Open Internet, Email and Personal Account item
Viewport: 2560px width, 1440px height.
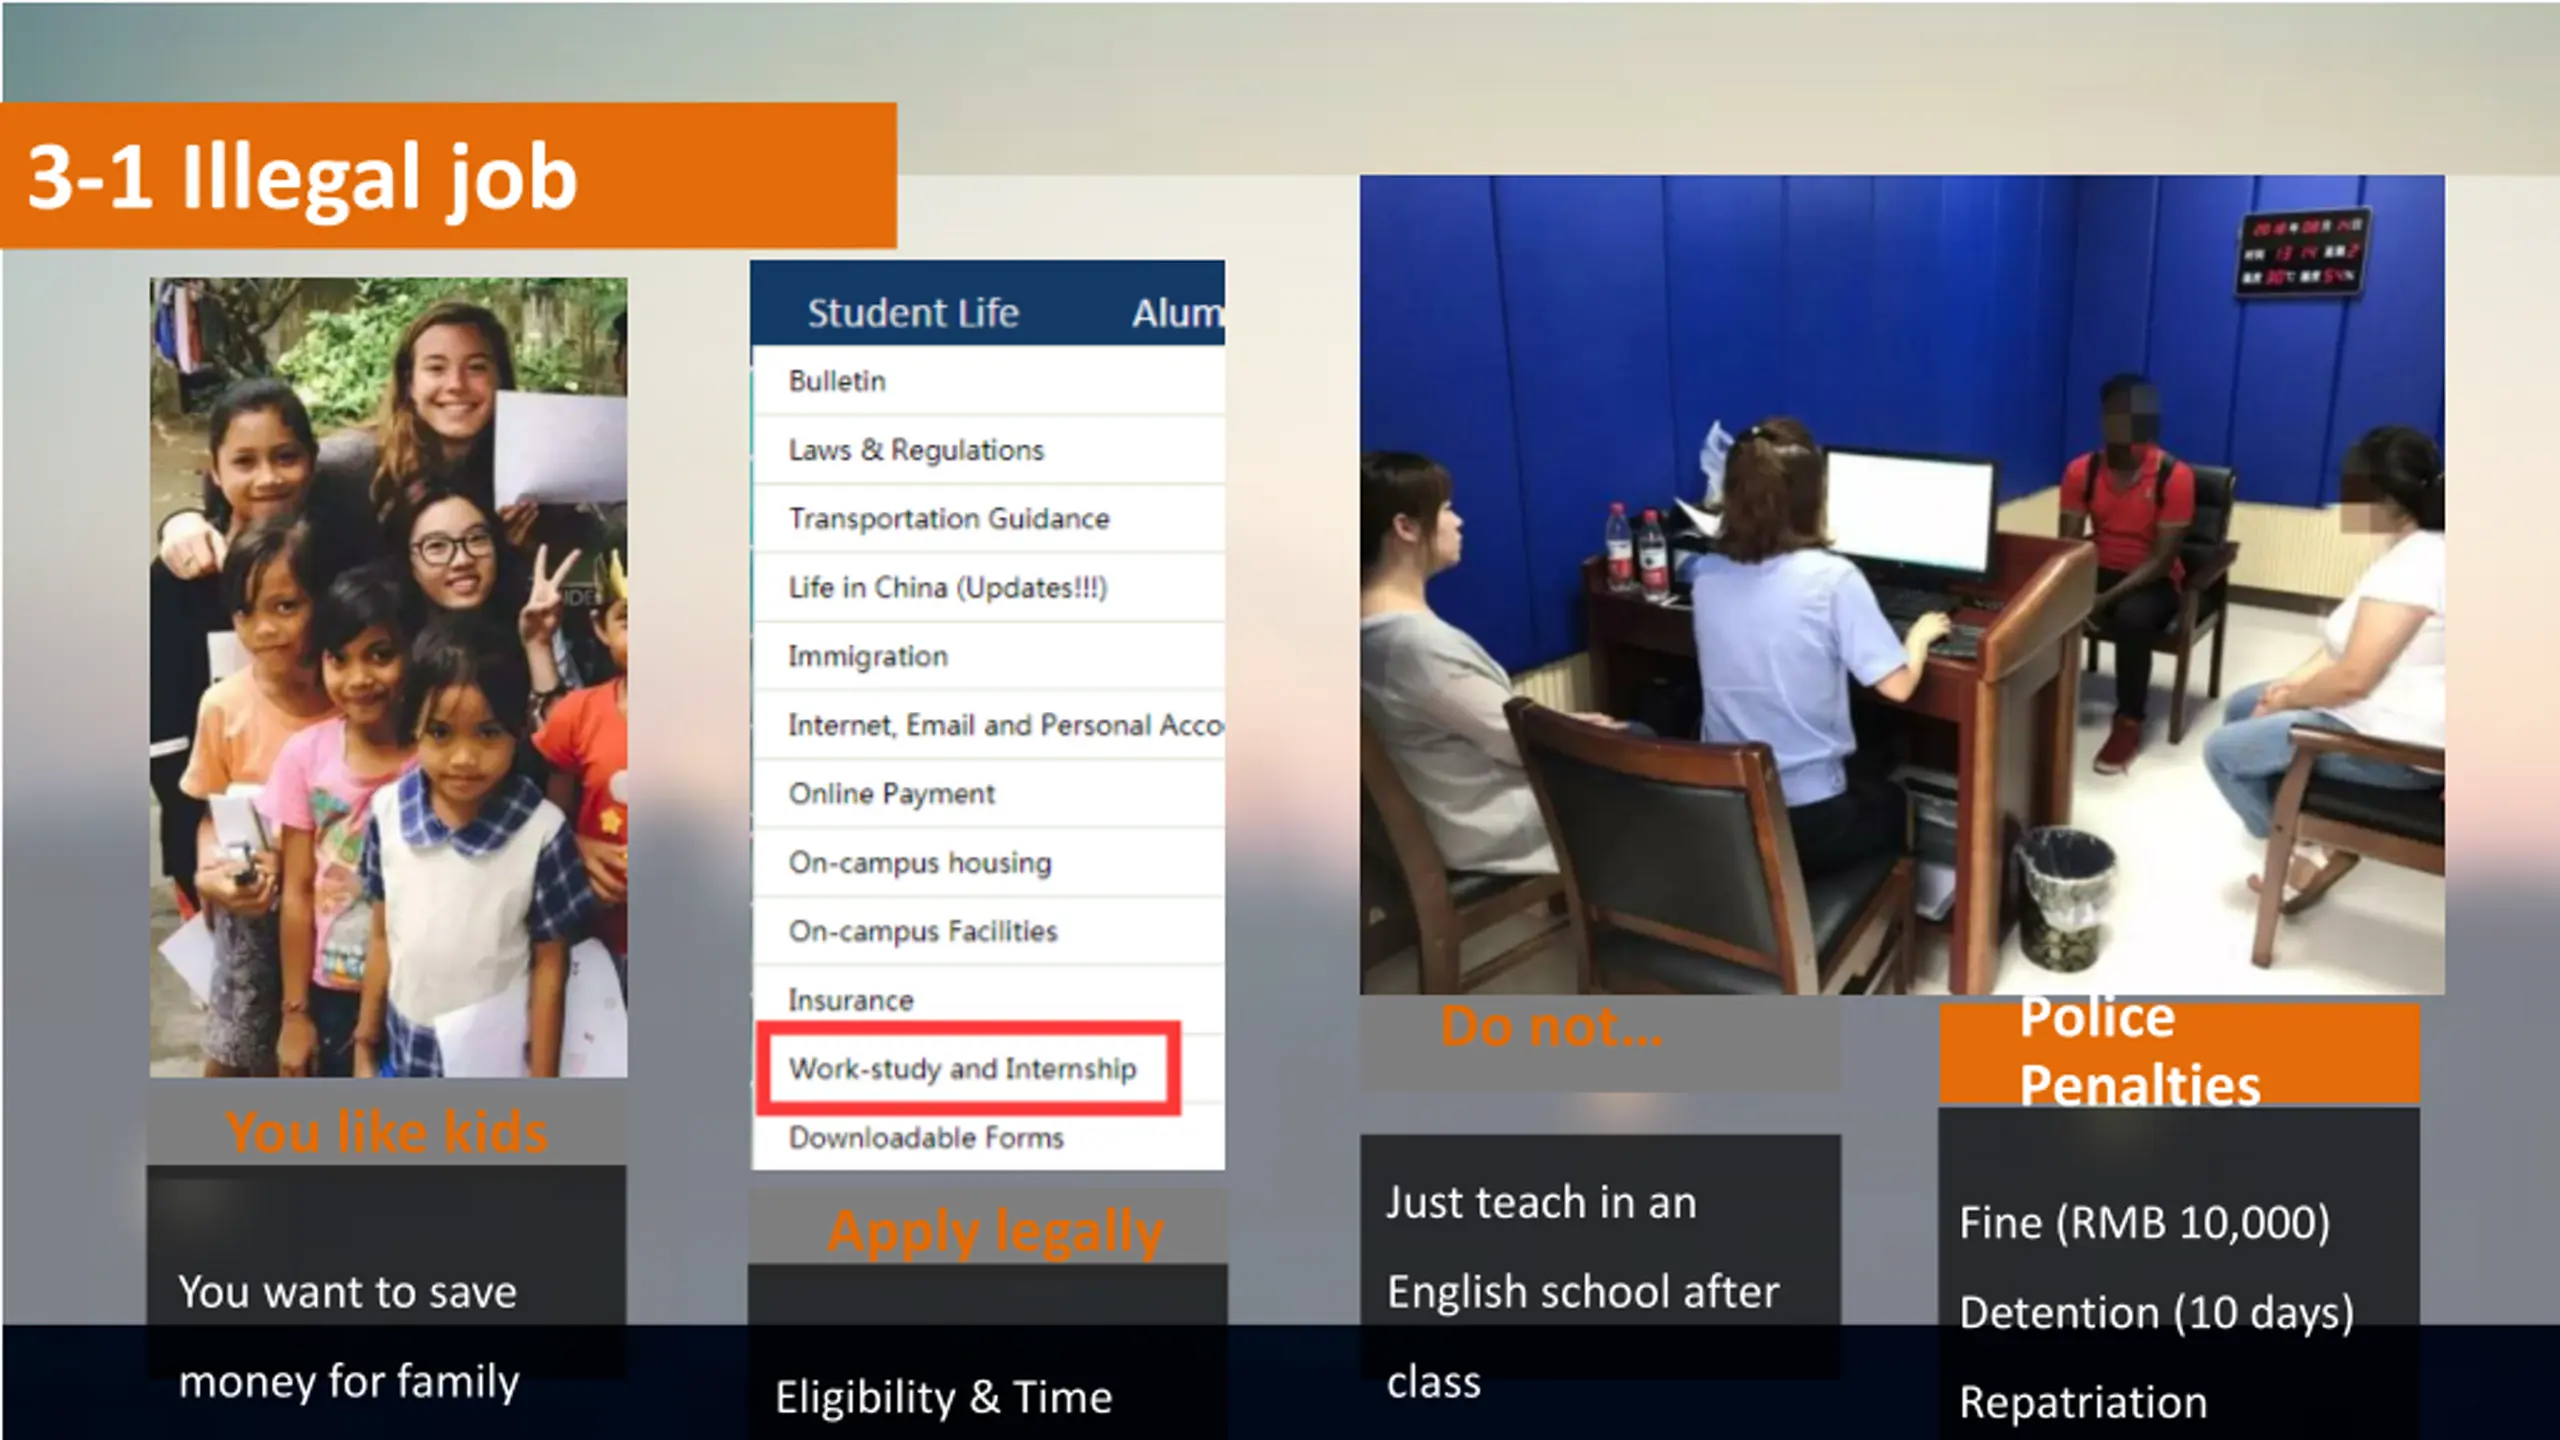988,725
